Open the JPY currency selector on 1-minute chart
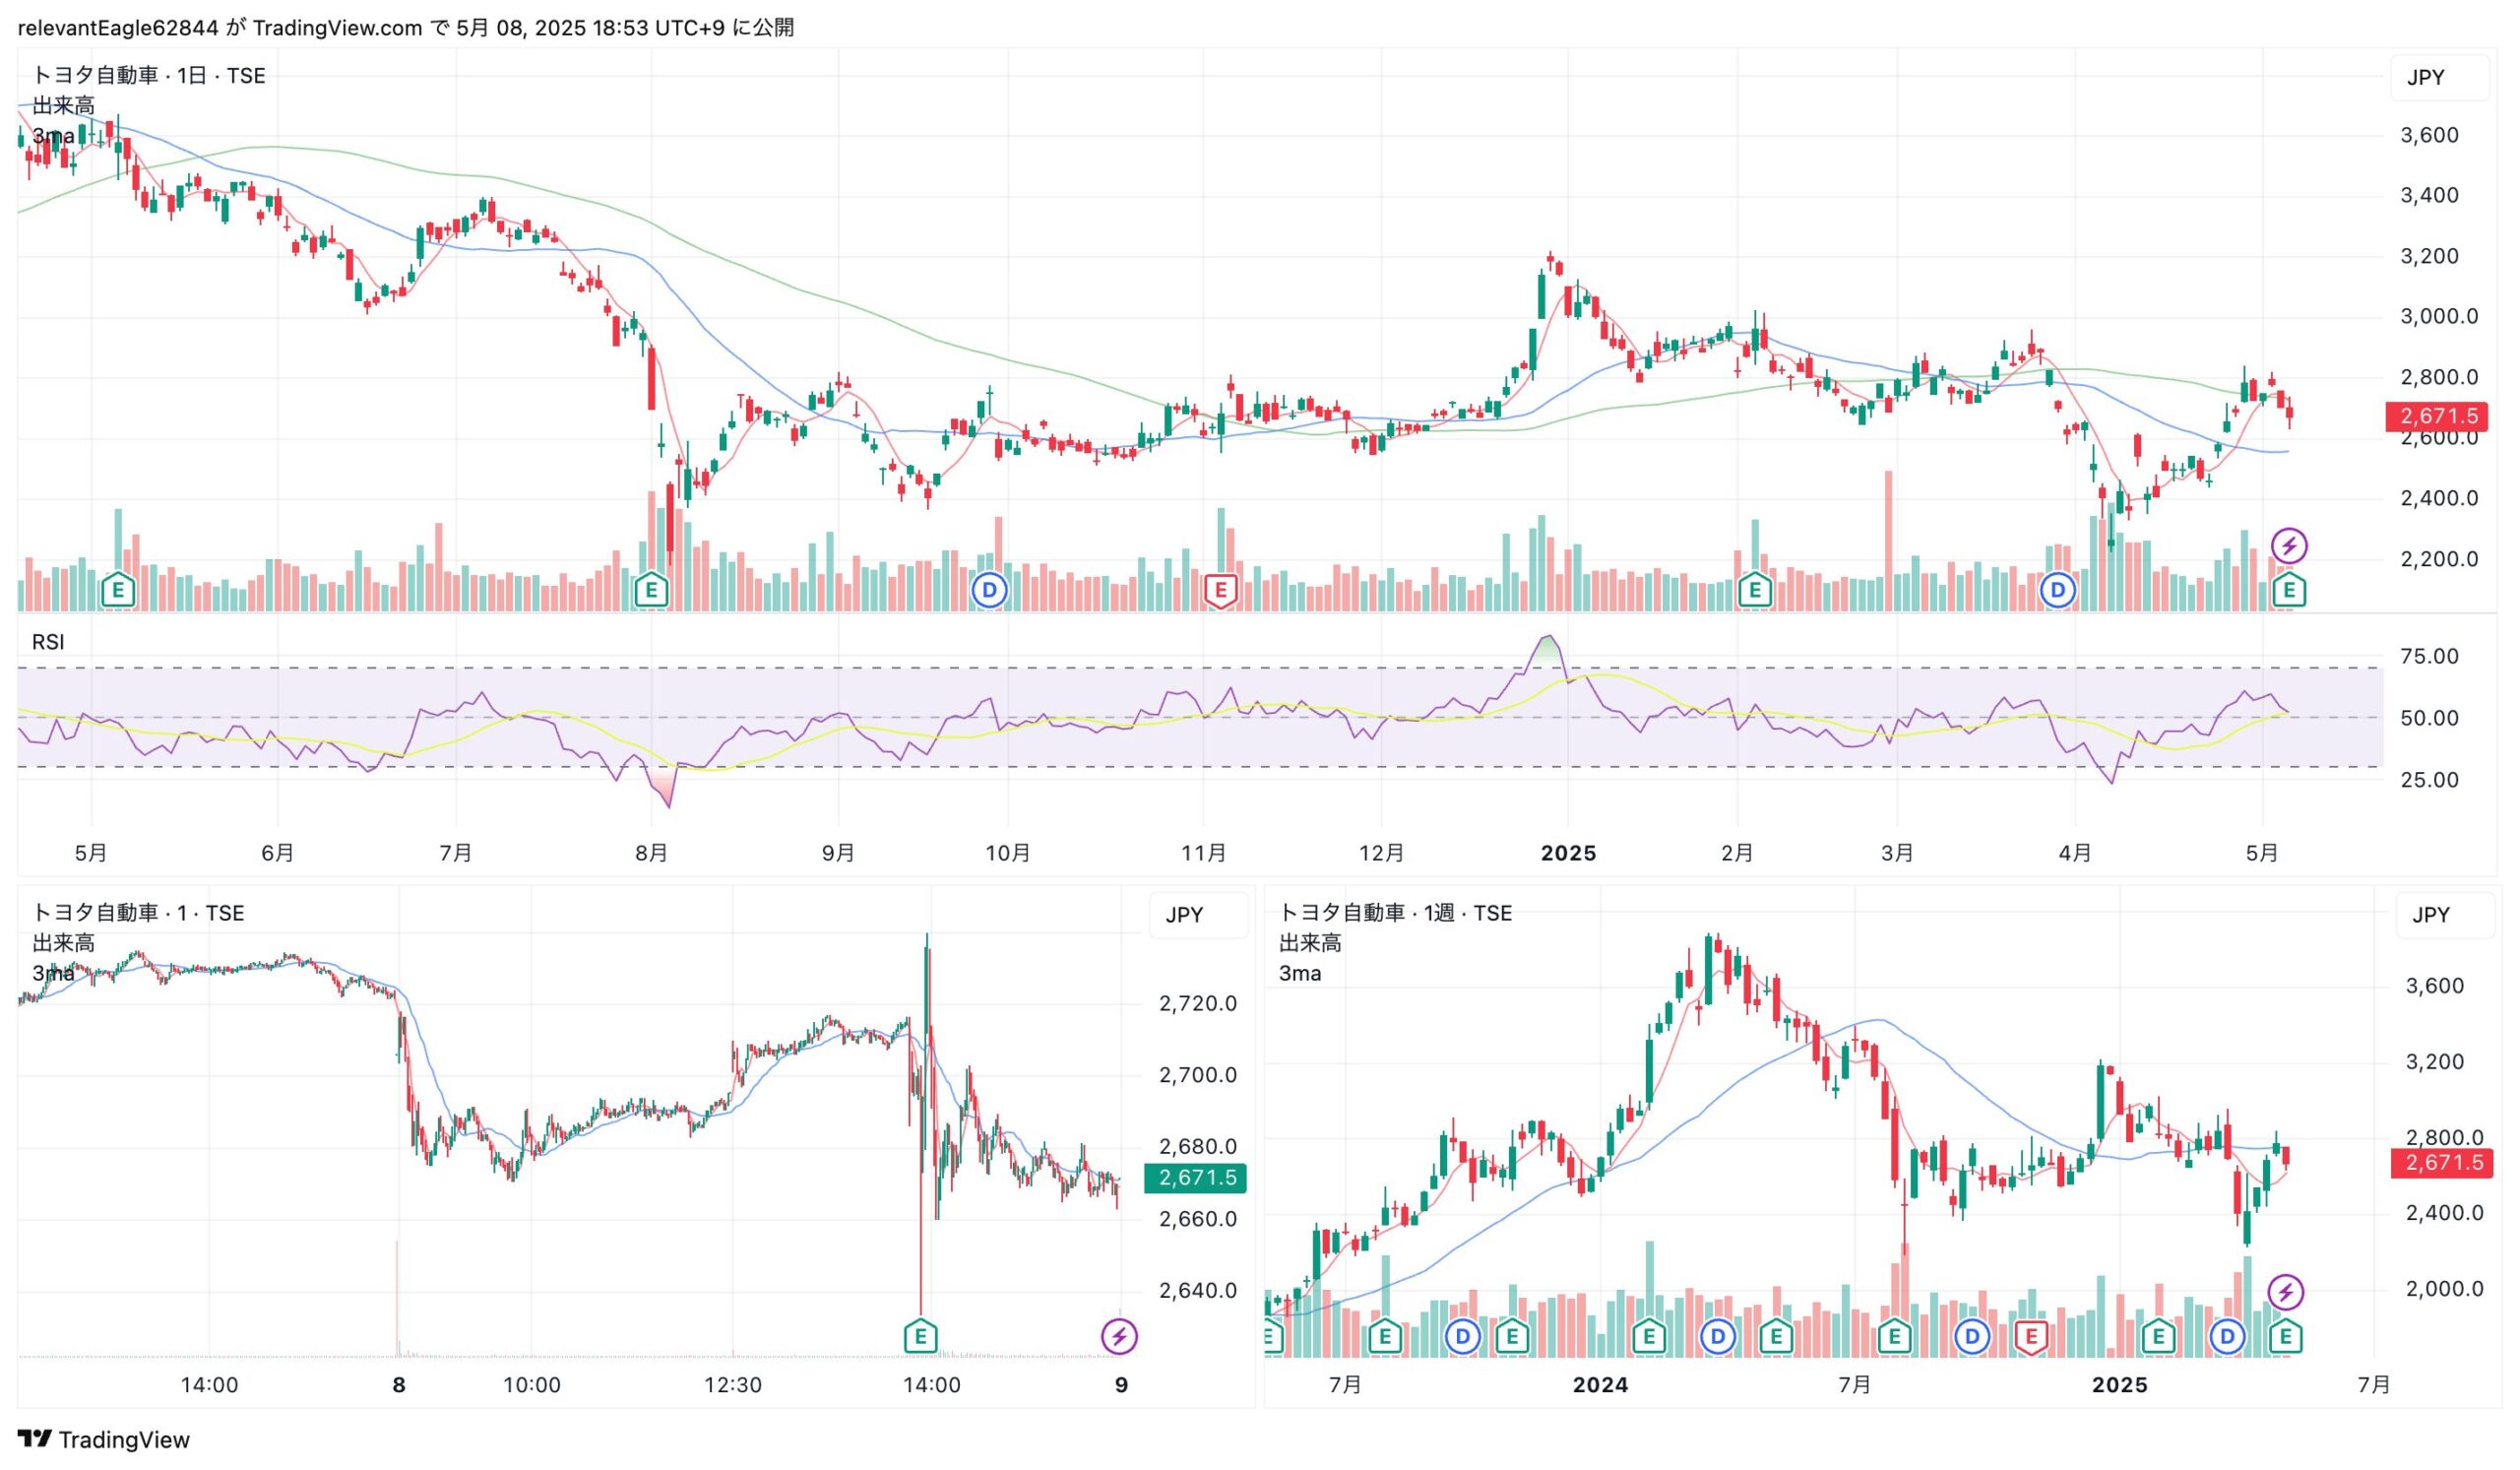The image size is (2520, 1470). point(1198,915)
